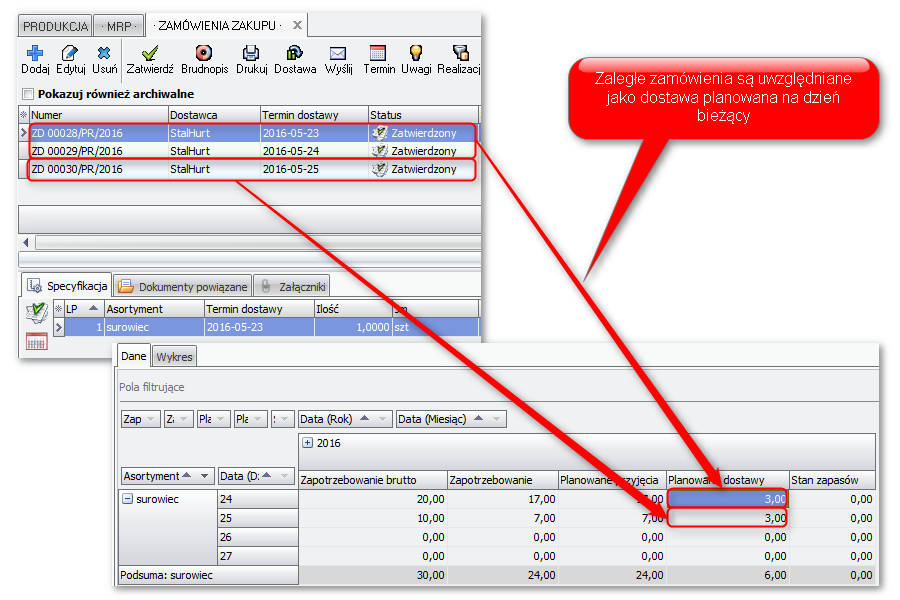
Task: Click the Zatwierdź green checkmark icon
Action: tap(150, 53)
